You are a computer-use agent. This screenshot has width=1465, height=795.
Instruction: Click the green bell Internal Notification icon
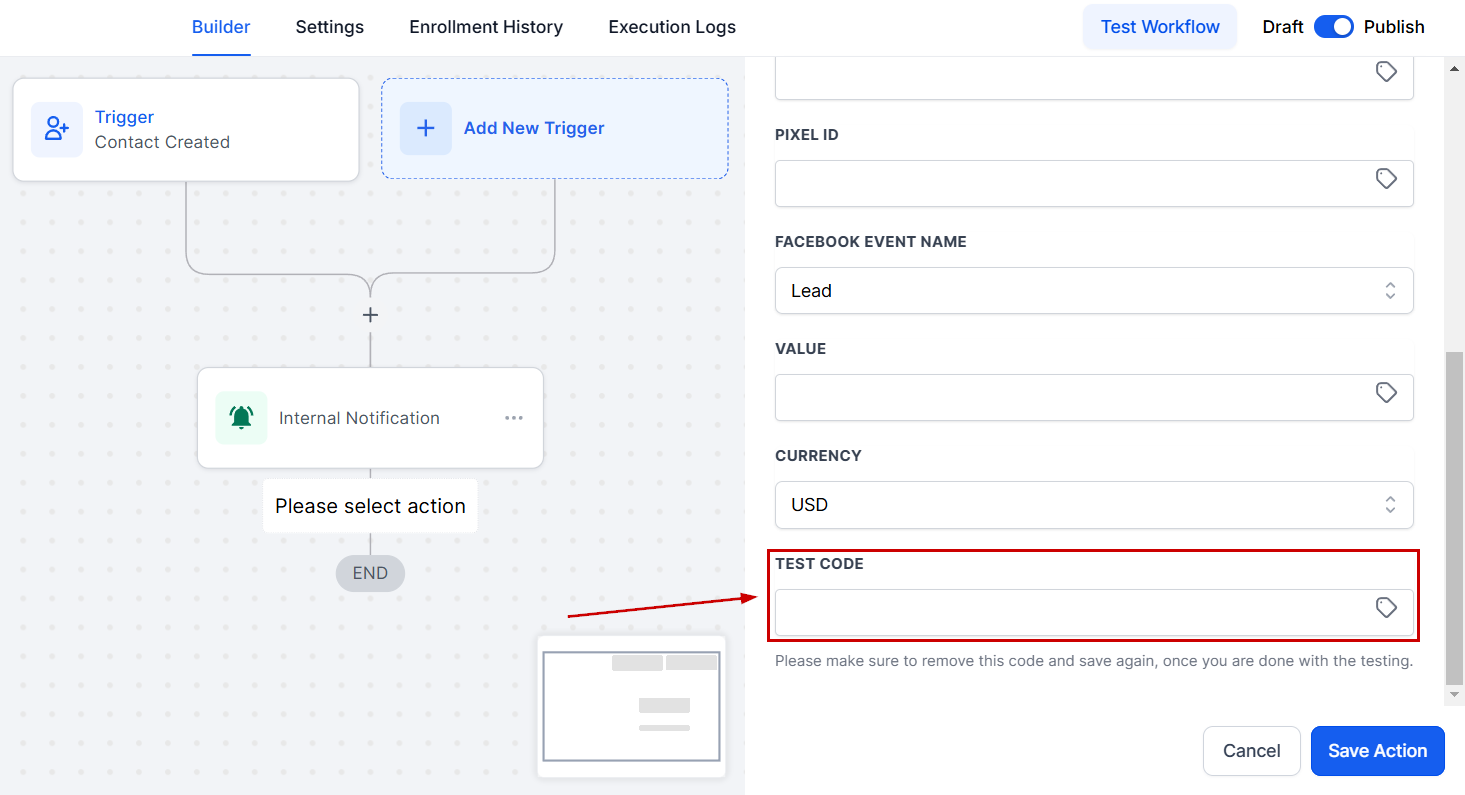click(x=241, y=417)
